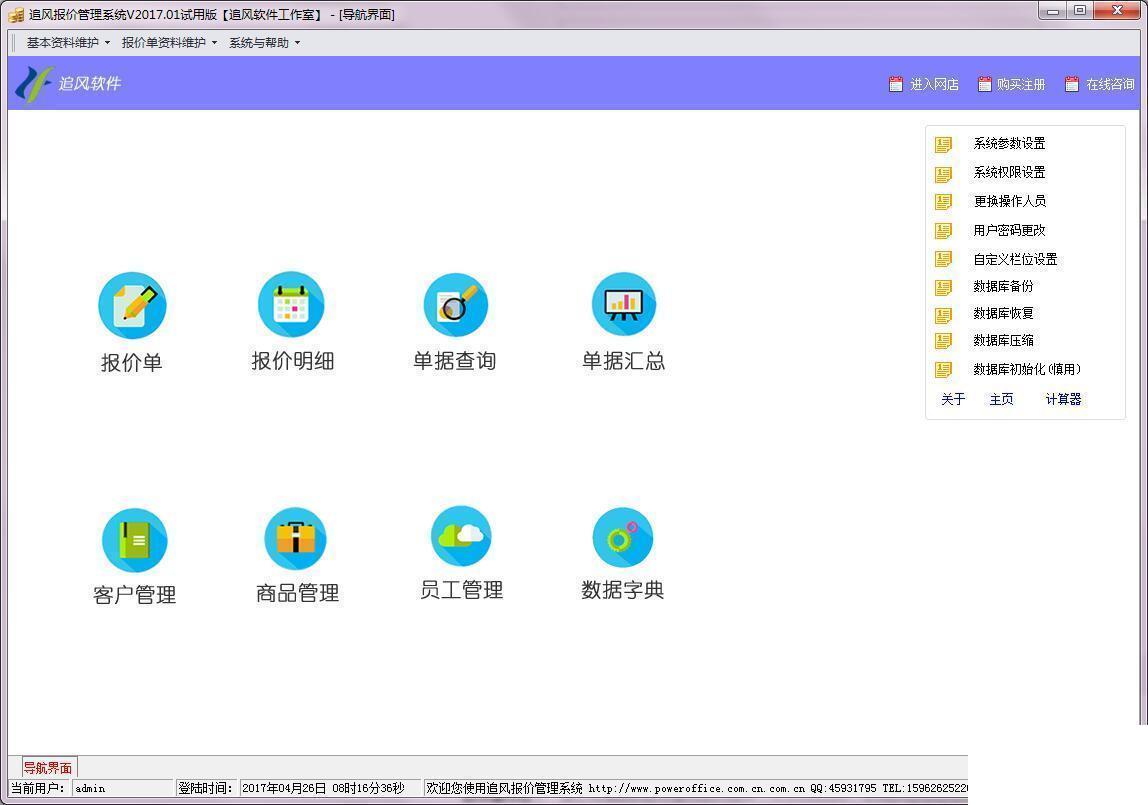Click the login time 2017年04月26日 status field
The width and height of the screenshot is (1148, 805).
coord(330,788)
